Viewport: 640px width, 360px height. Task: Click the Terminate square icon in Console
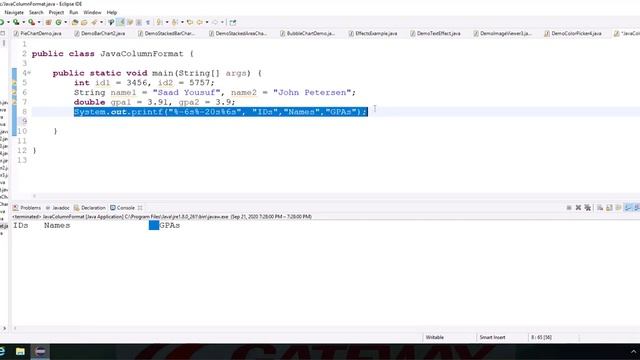569,208
